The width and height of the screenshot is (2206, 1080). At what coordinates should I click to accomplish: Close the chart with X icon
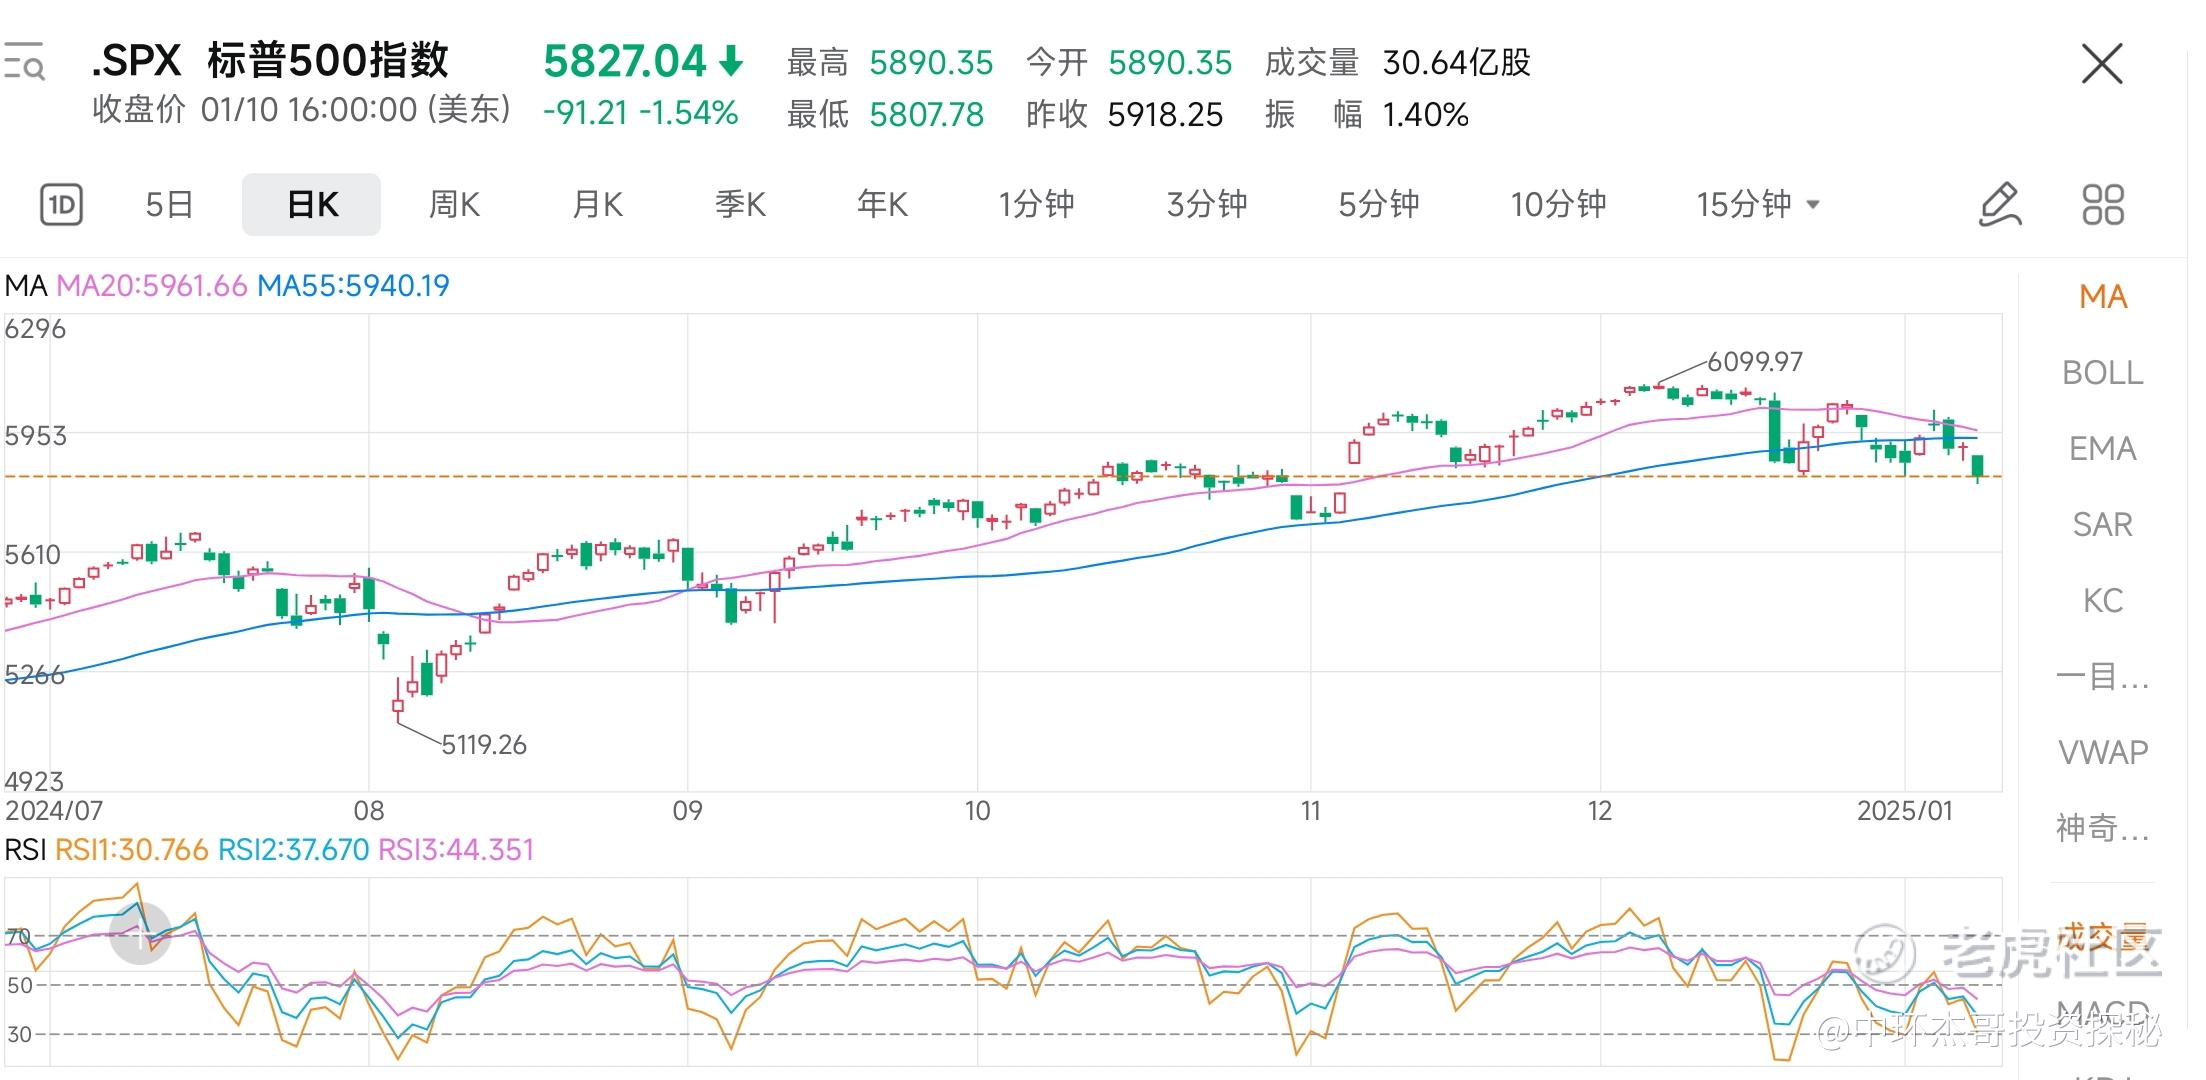coord(2101,65)
